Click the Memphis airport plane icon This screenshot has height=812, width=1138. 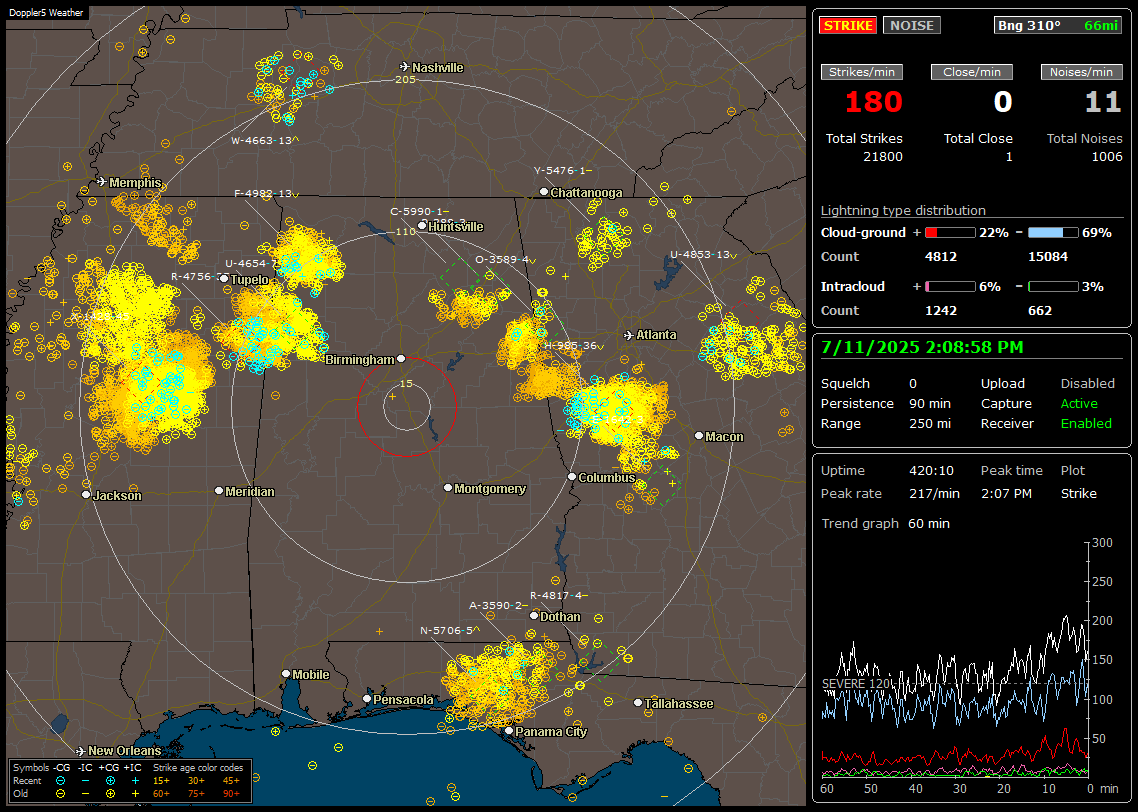(102, 181)
